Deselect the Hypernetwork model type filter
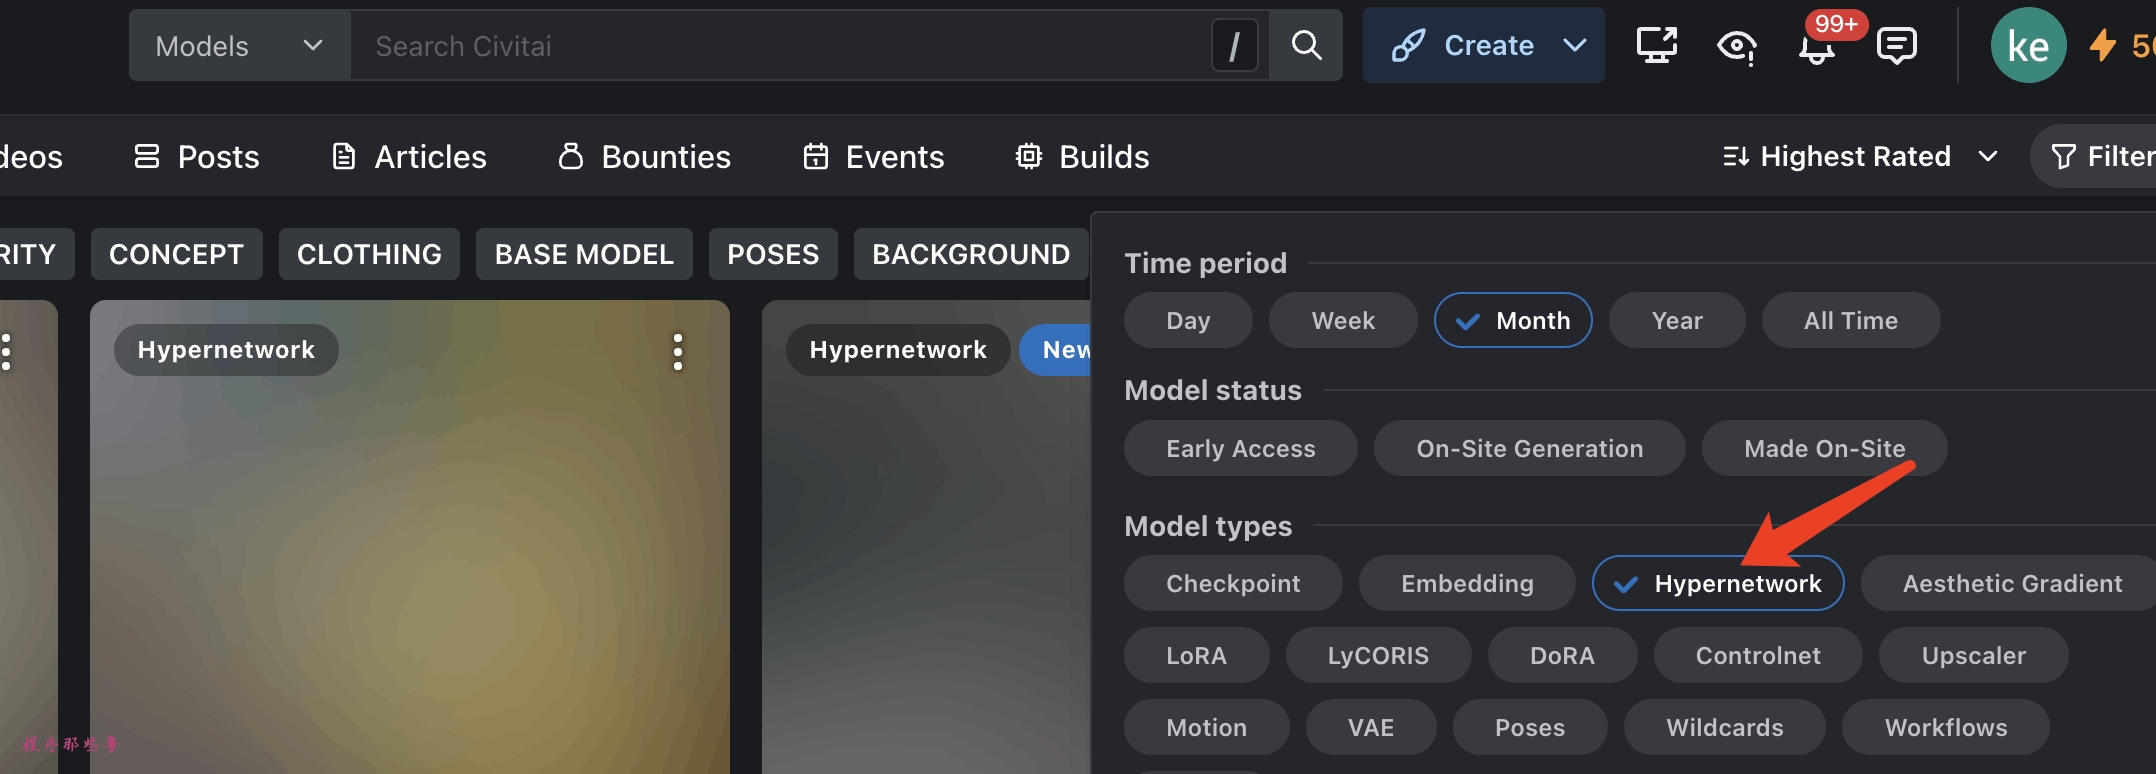Screen dimensions: 2156x774 [x=1718, y=583]
